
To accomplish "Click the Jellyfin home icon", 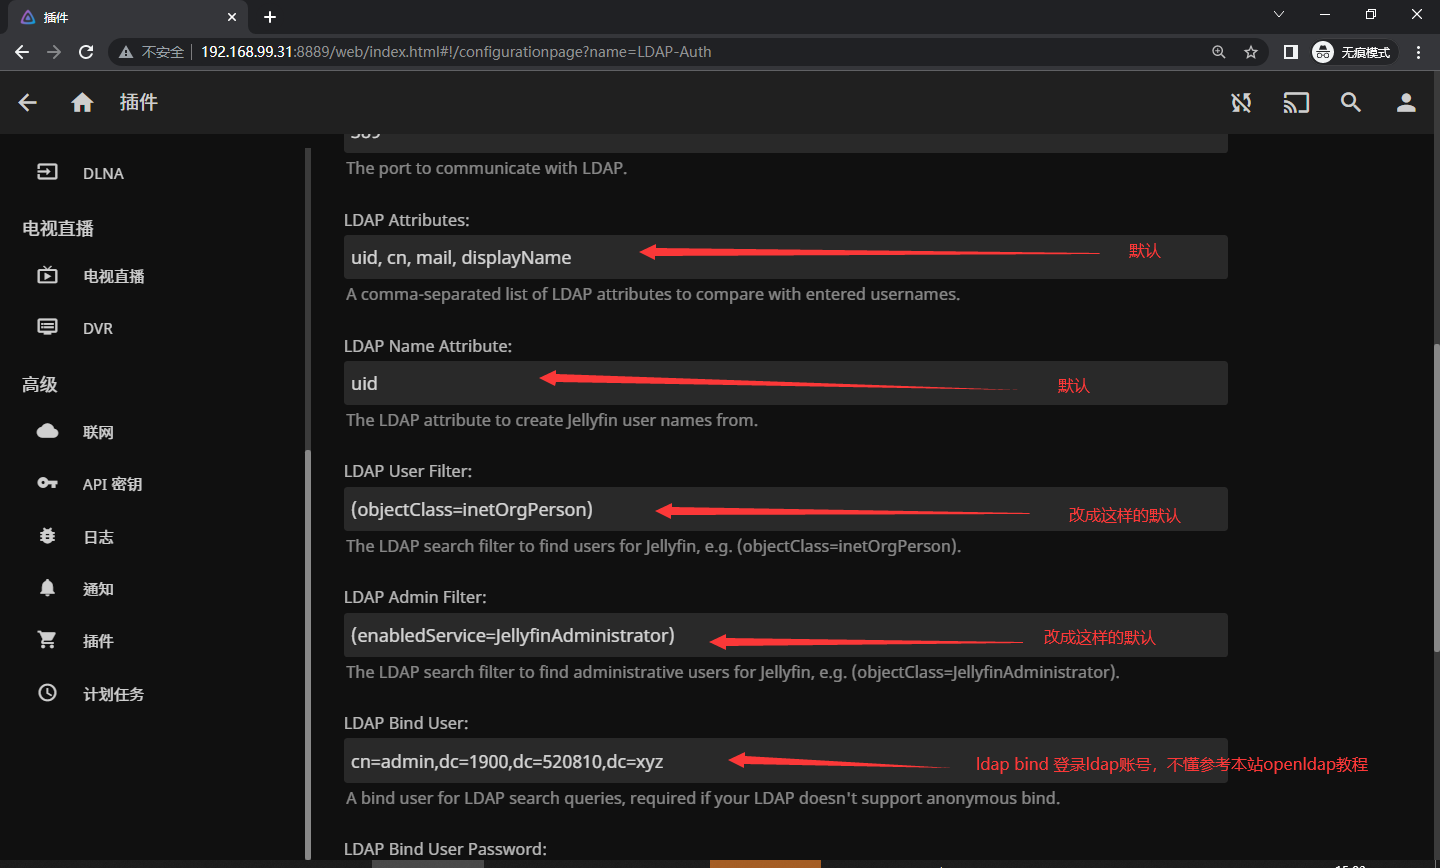I will point(82,102).
